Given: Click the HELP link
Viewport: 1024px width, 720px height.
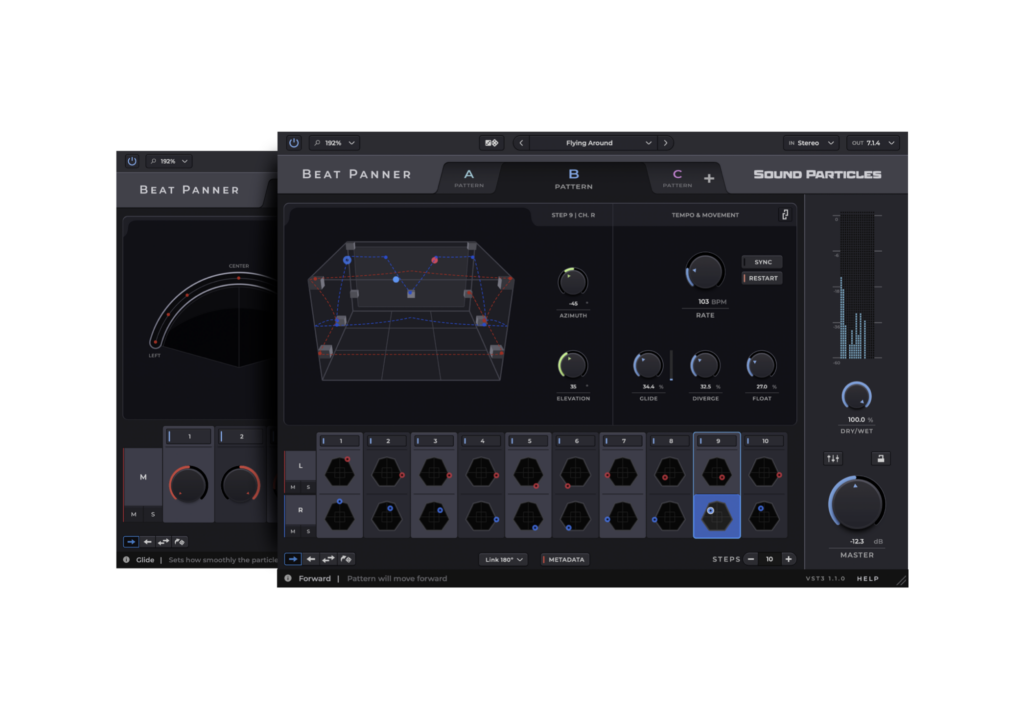Looking at the screenshot, I should (x=867, y=579).
